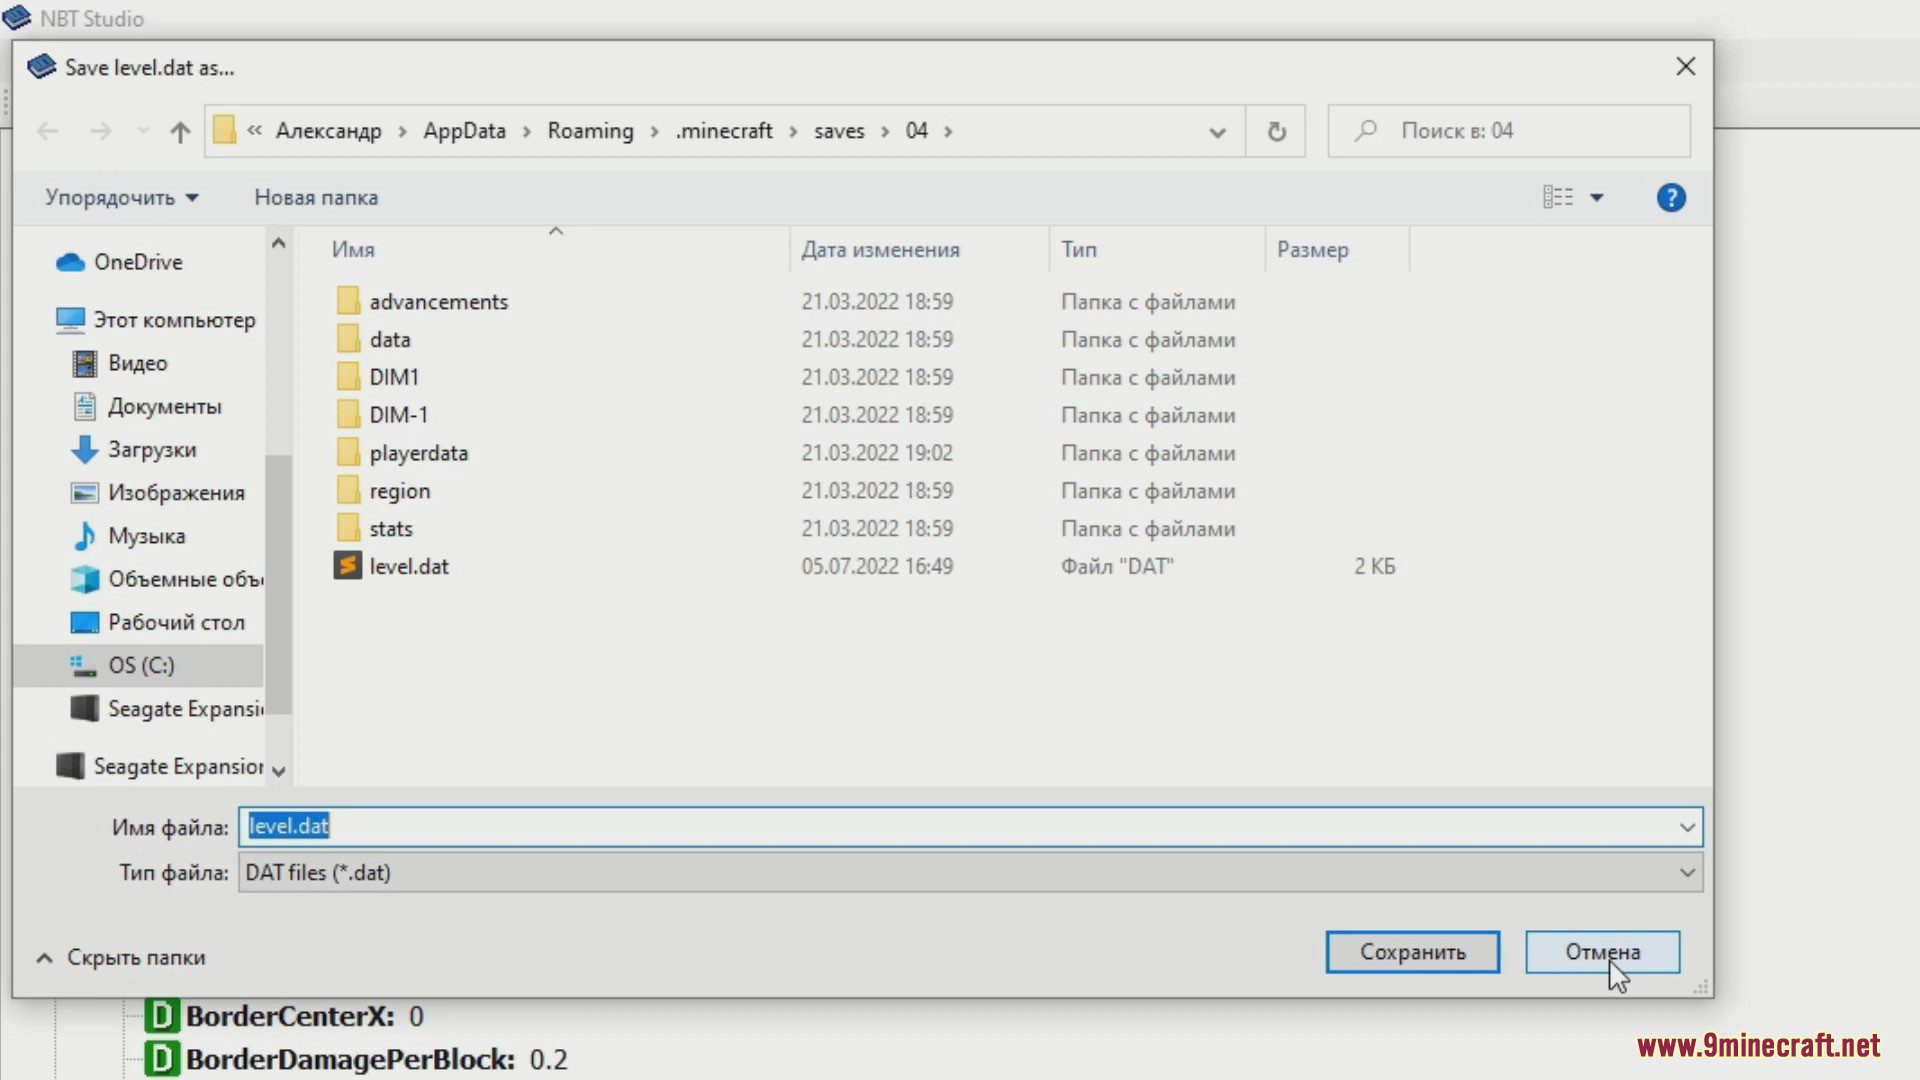Open Тип файла DAT files dropdown
Screen dimensions: 1920x1080
tap(970, 872)
